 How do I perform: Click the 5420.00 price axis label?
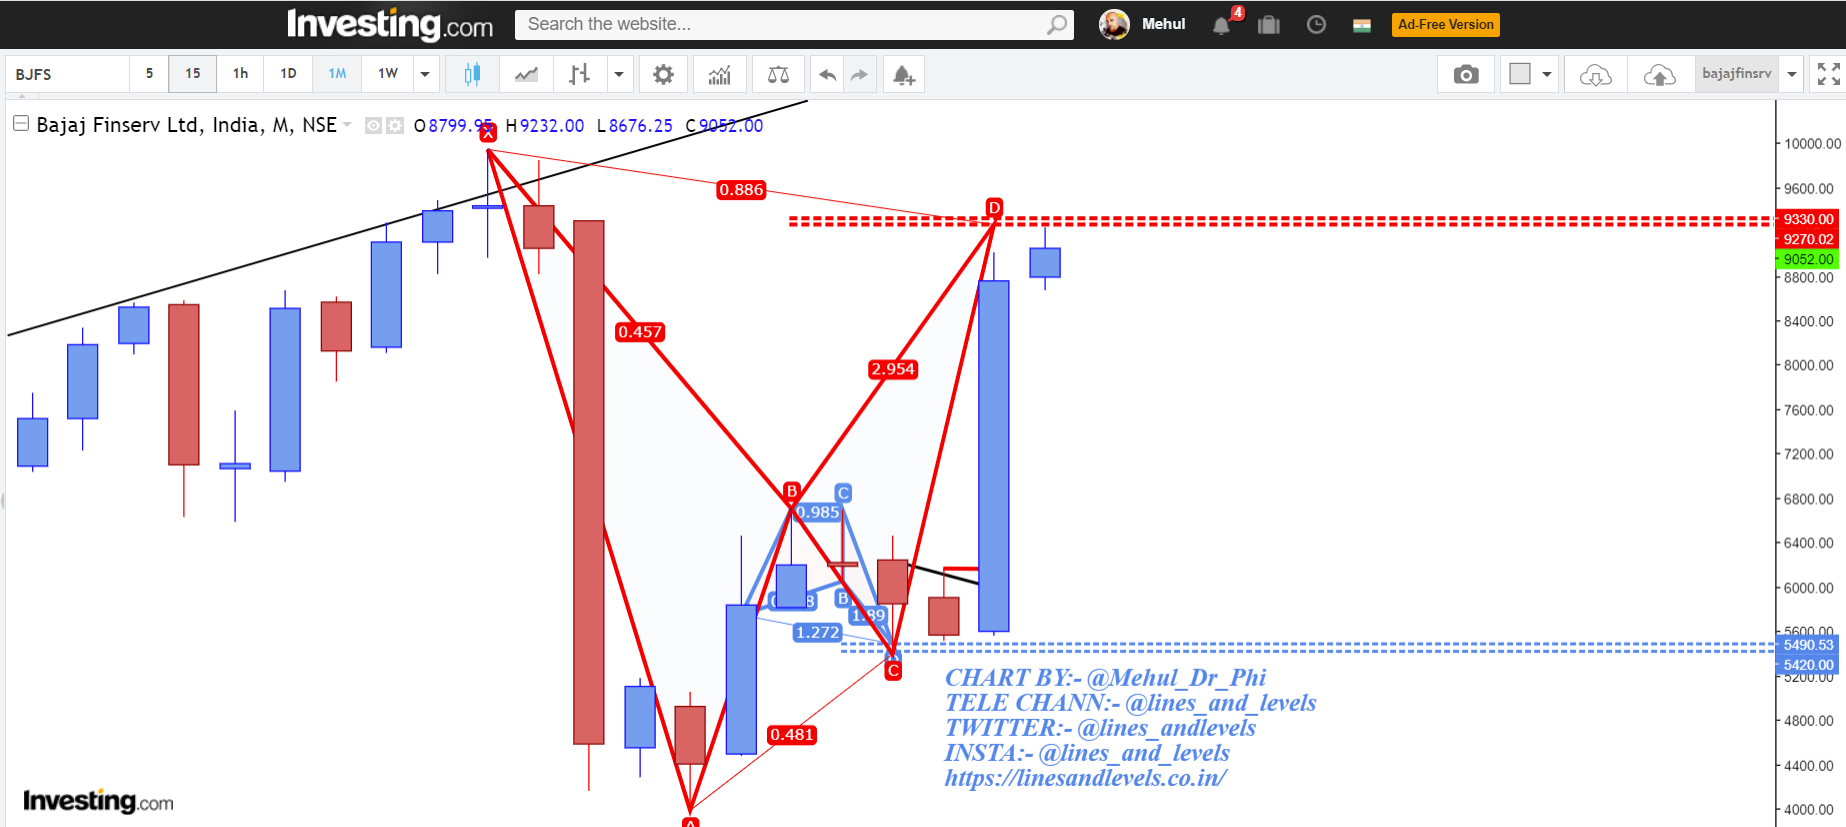coord(1808,665)
